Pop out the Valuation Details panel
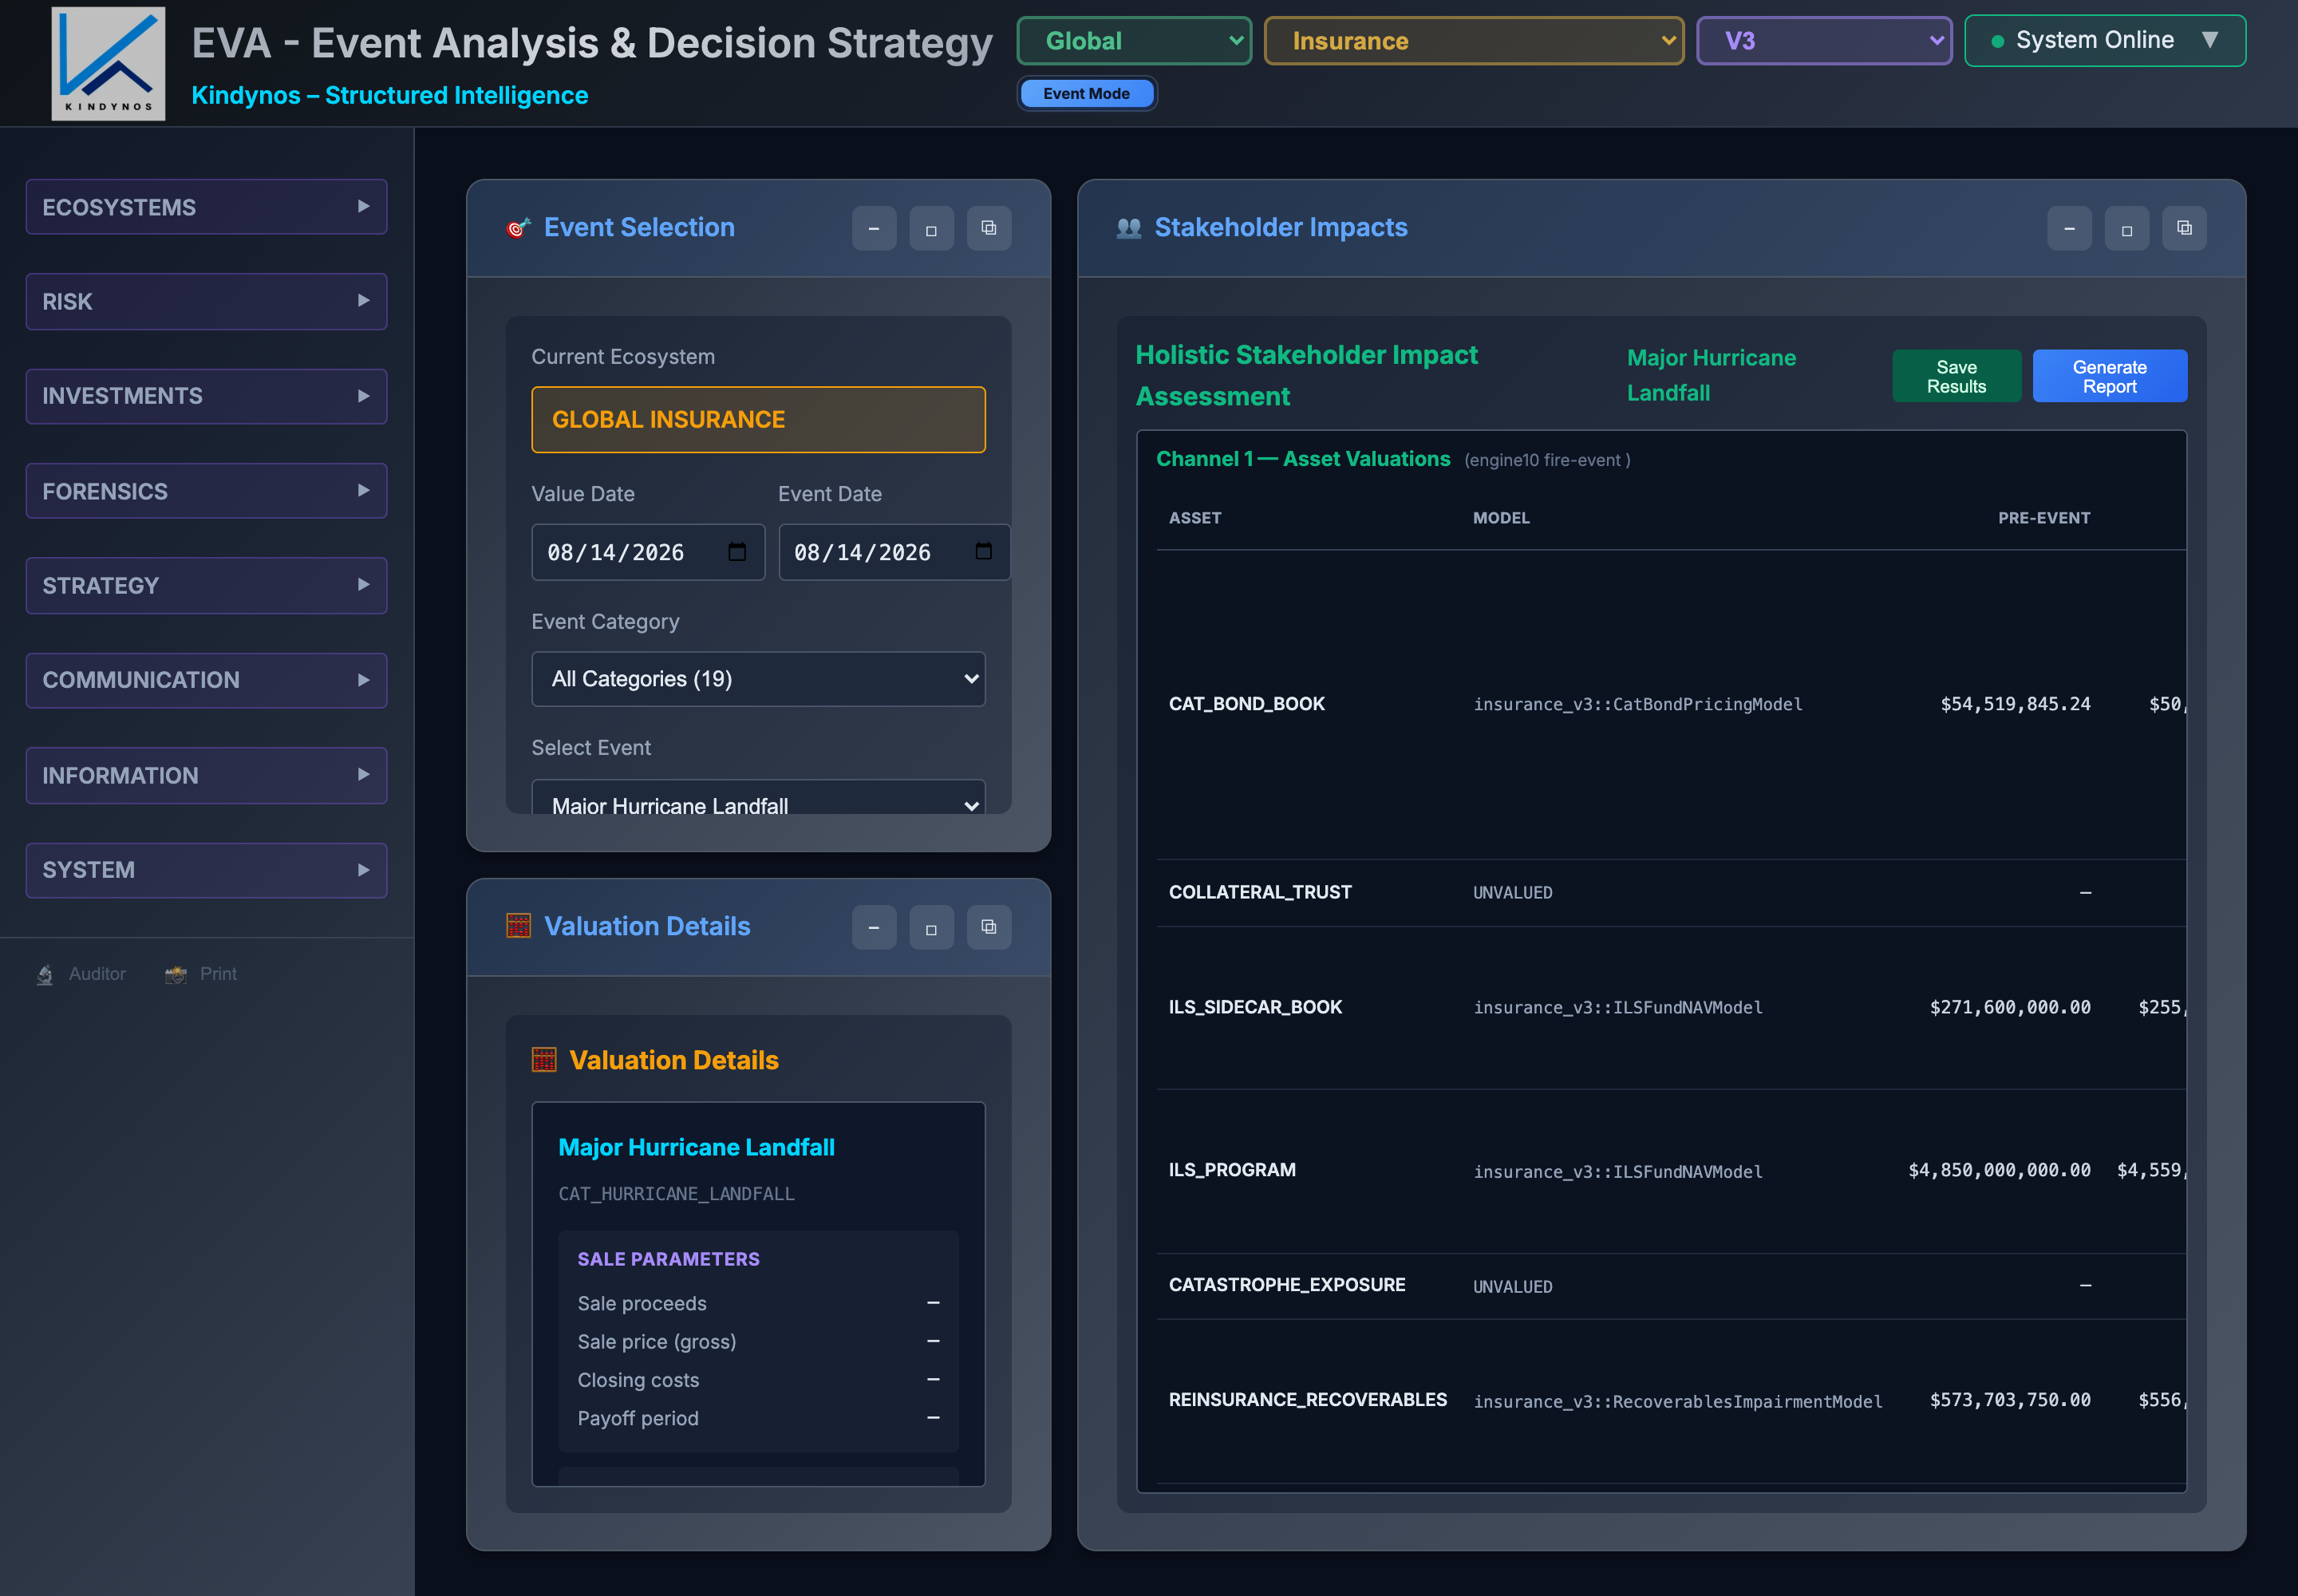 (989, 928)
